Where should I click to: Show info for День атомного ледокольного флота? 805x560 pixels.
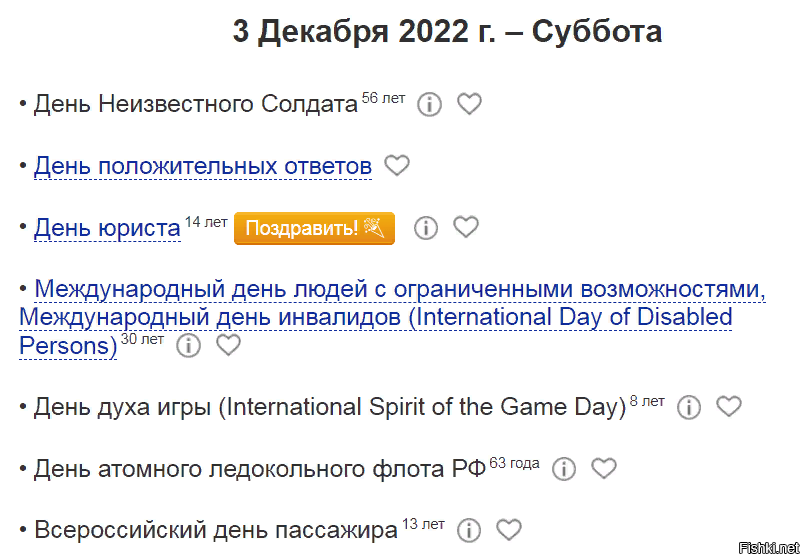(x=564, y=468)
